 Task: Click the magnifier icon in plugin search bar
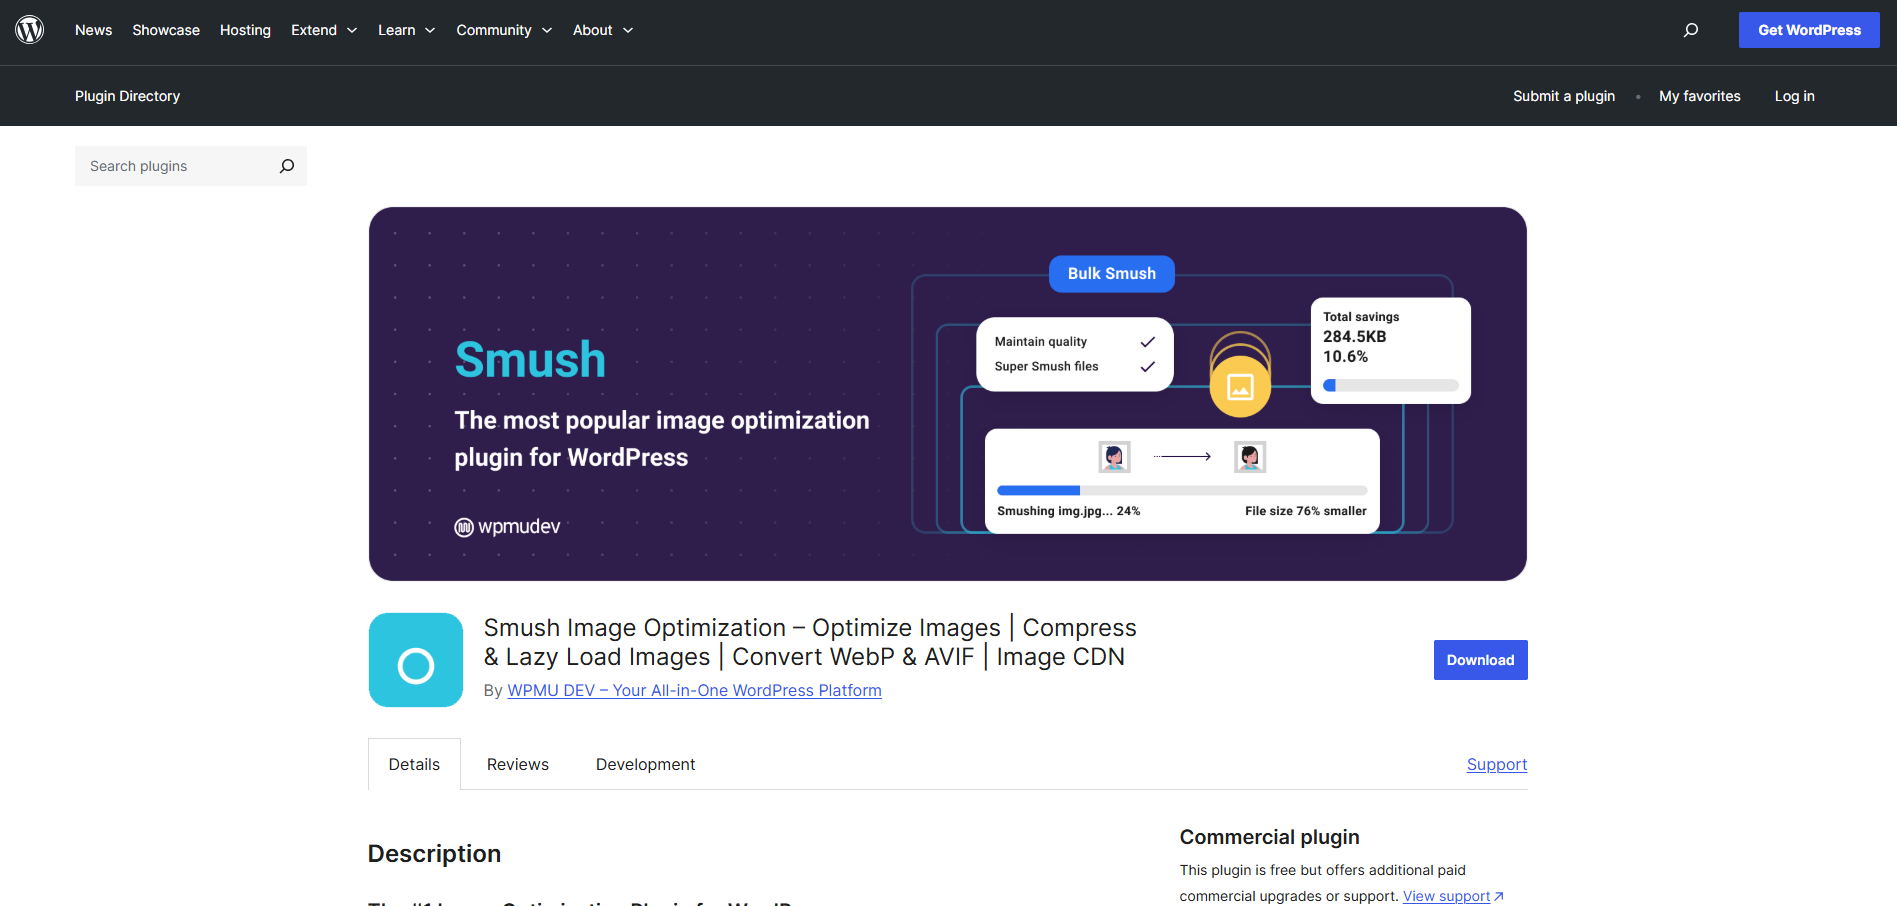pyautogui.click(x=287, y=165)
